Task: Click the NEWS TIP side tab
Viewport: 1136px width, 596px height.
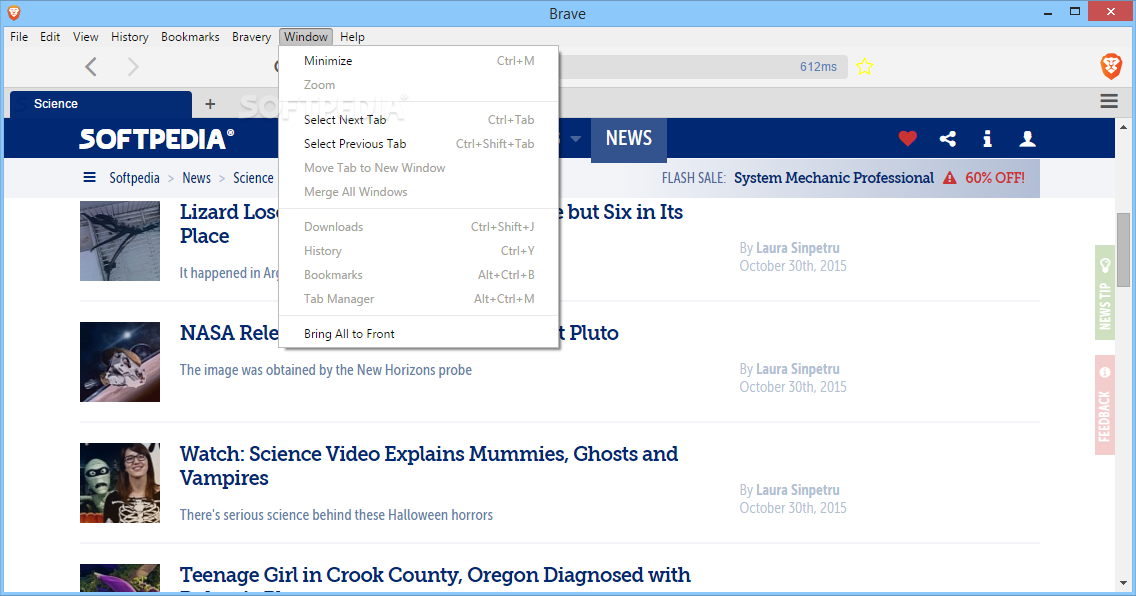Action: click(1104, 293)
